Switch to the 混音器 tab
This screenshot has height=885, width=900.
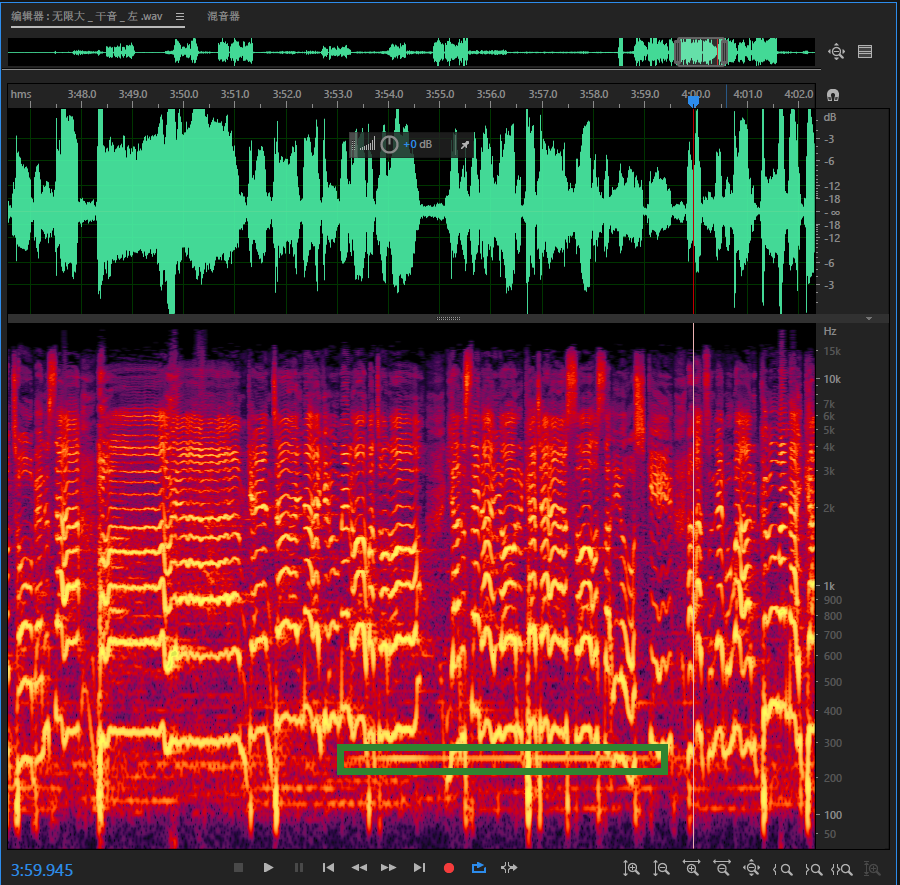[223, 17]
